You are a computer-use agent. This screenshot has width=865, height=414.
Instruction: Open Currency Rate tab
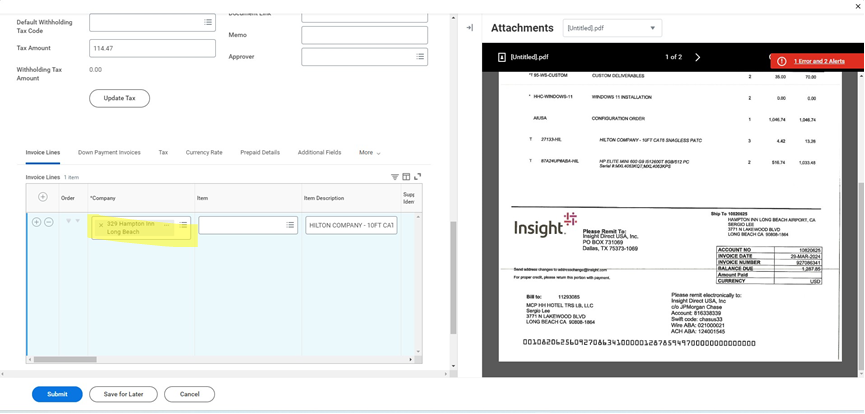(x=204, y=152)
